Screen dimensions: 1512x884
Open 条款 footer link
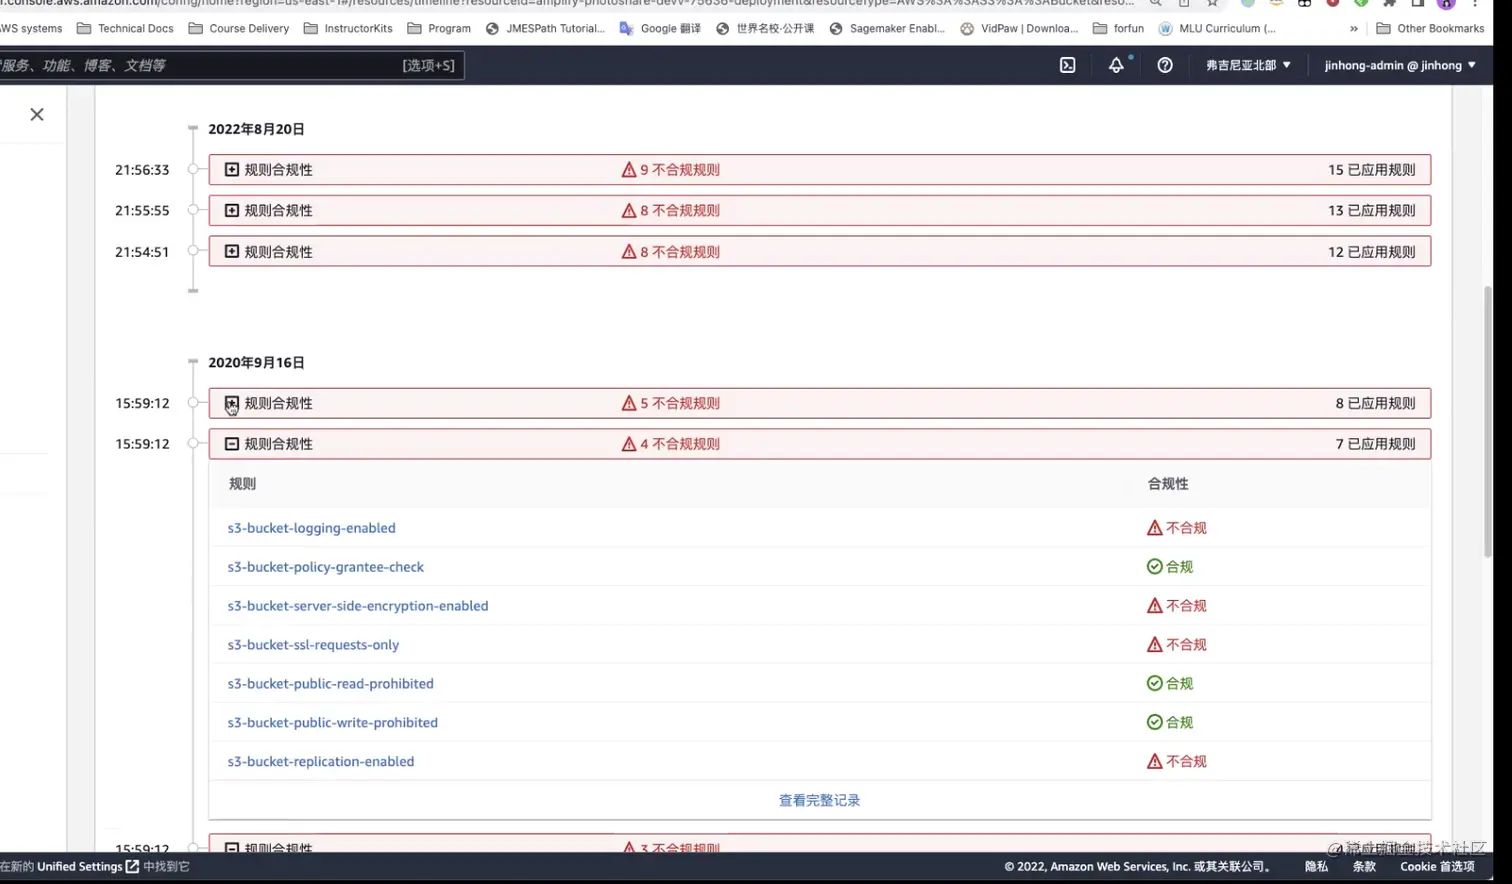coord(1364,867)
